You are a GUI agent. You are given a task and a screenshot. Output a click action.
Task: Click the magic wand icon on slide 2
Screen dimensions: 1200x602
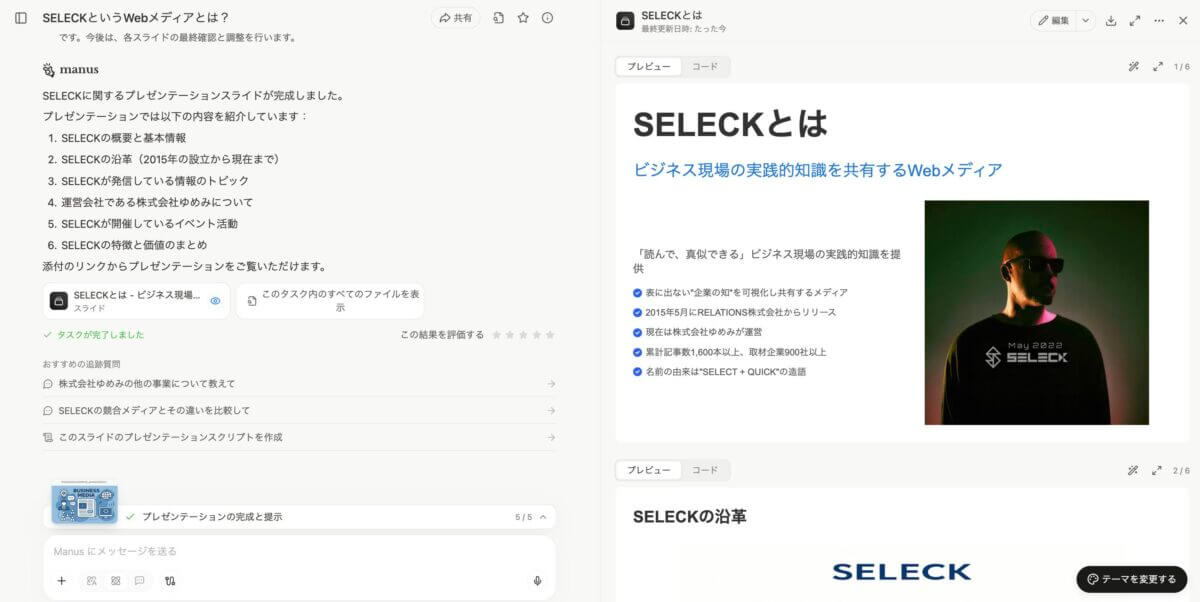click(1133, 470)
